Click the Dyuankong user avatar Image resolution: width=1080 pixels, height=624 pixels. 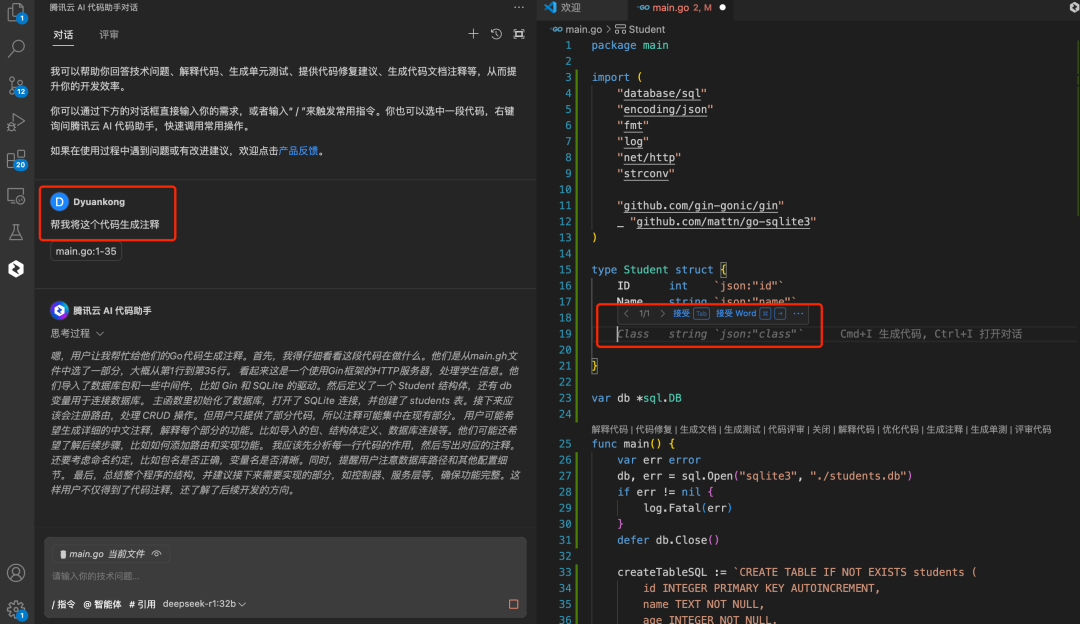click(59, 202)
